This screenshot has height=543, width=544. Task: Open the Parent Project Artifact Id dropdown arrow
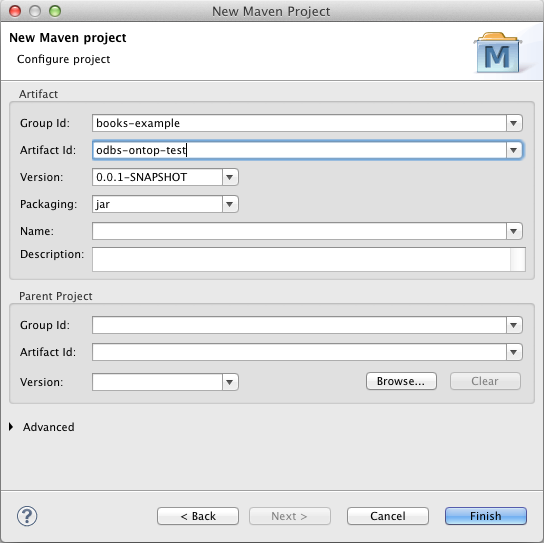[514, 352]
